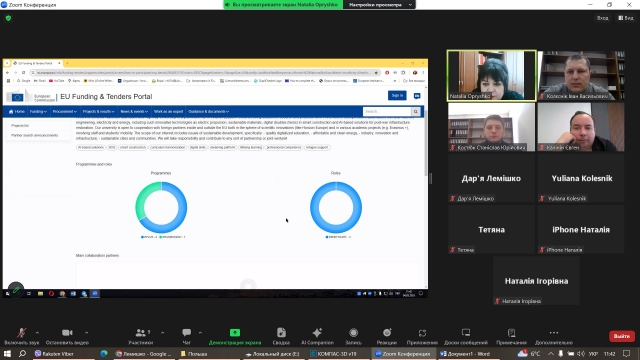Screen dimensions: 640x360
Task: Start recording with the Record icon
Action: (353, 333)
